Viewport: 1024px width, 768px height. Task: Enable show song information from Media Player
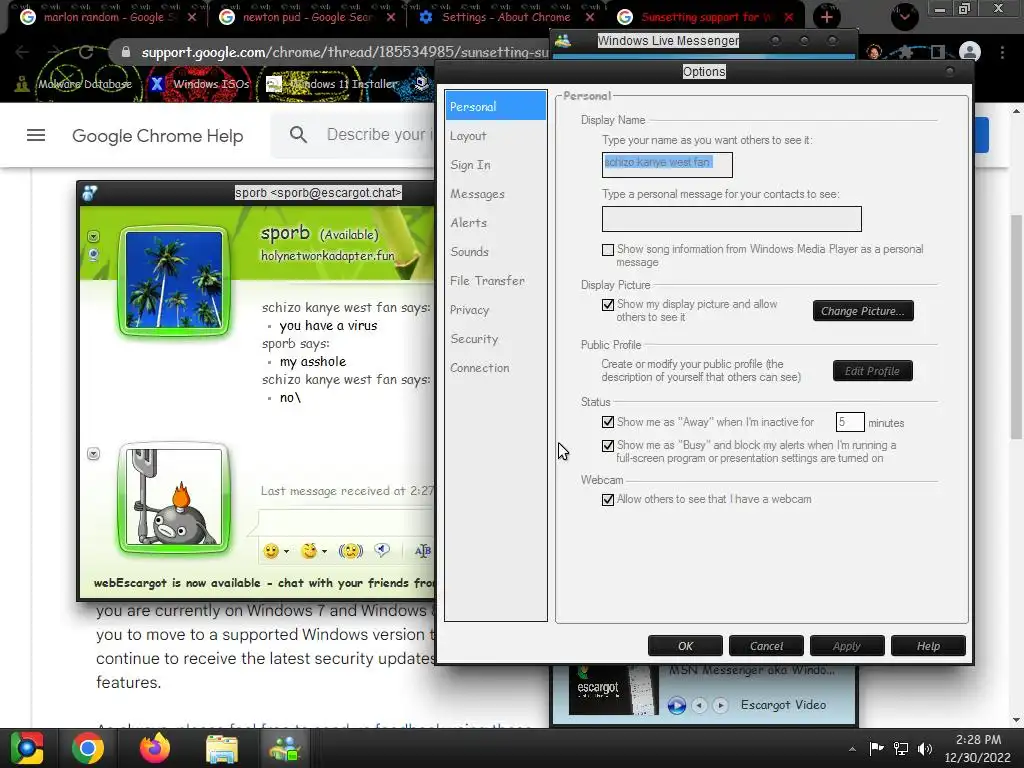click(608, 249)
